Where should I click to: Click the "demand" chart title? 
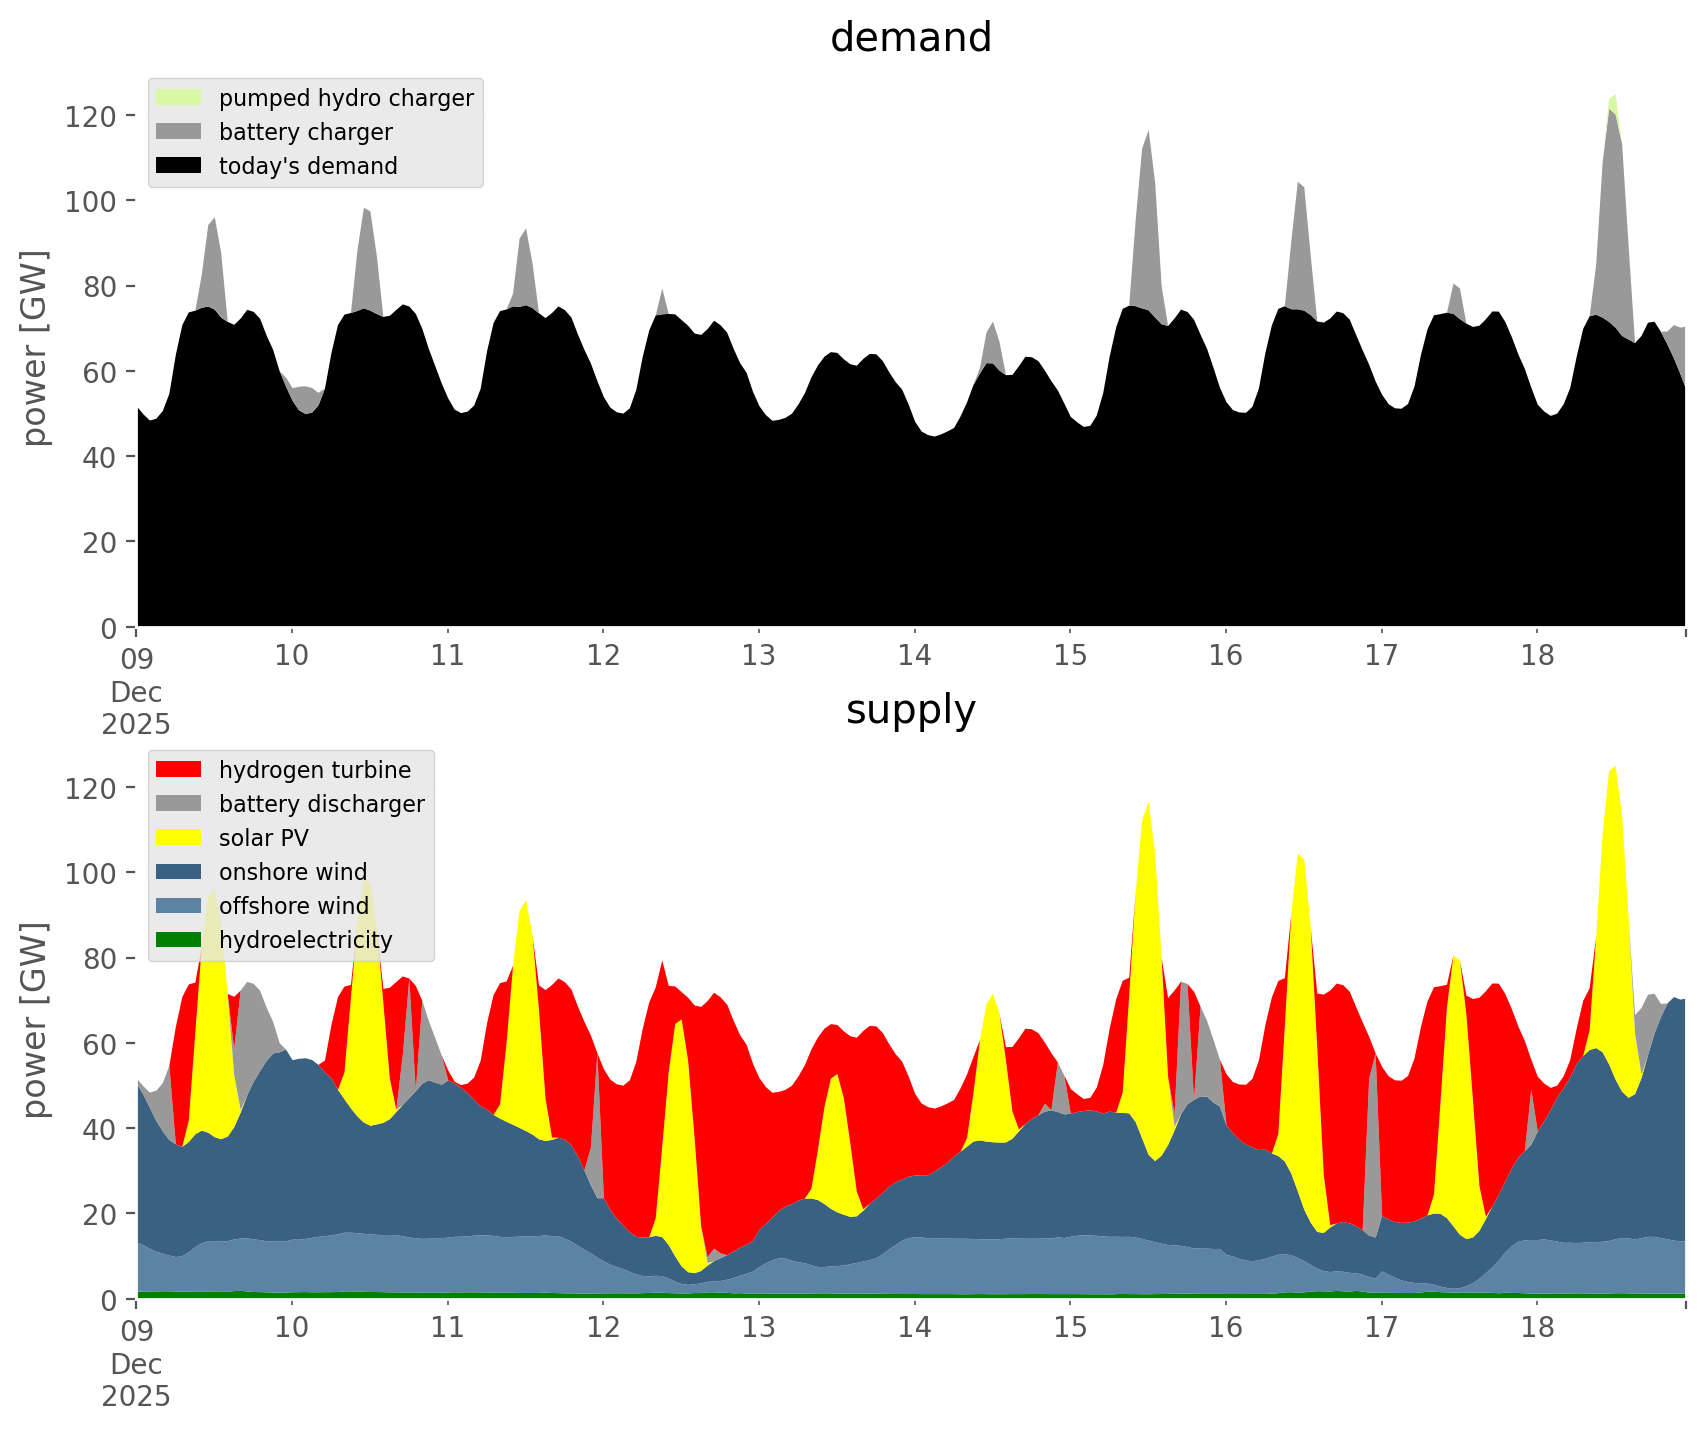(x=910, y=38)
